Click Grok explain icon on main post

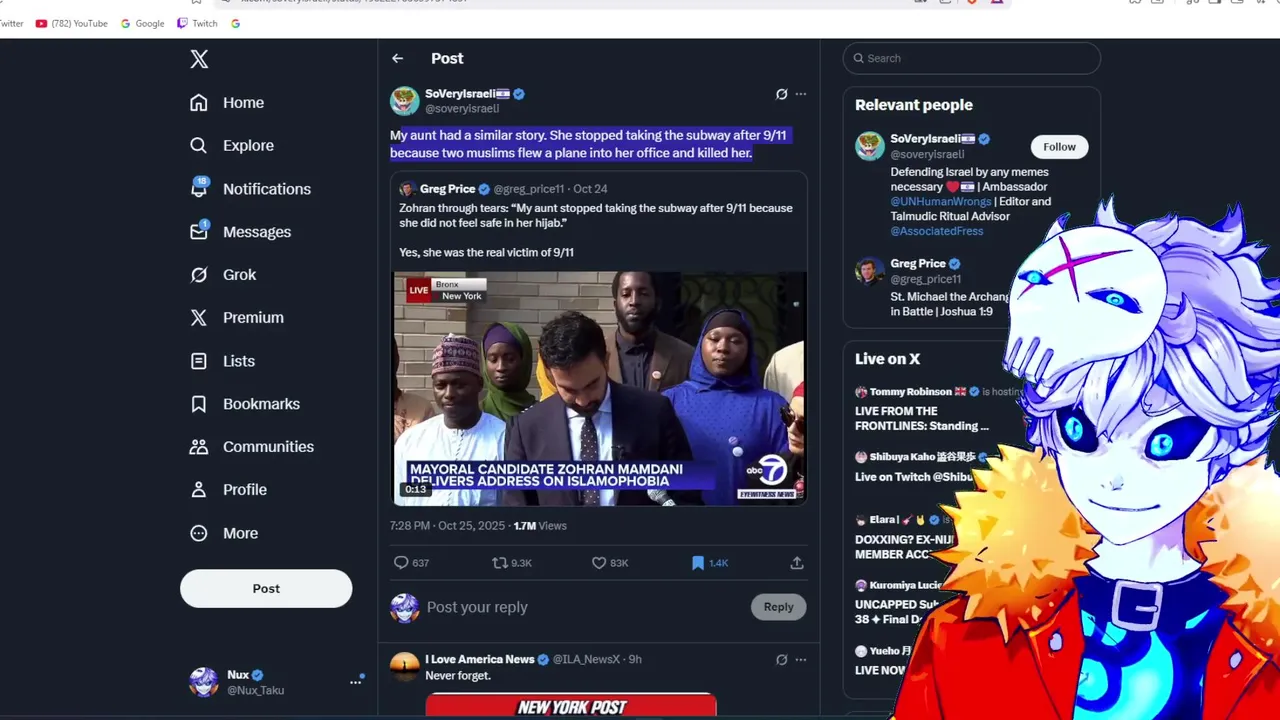[782, 94]
